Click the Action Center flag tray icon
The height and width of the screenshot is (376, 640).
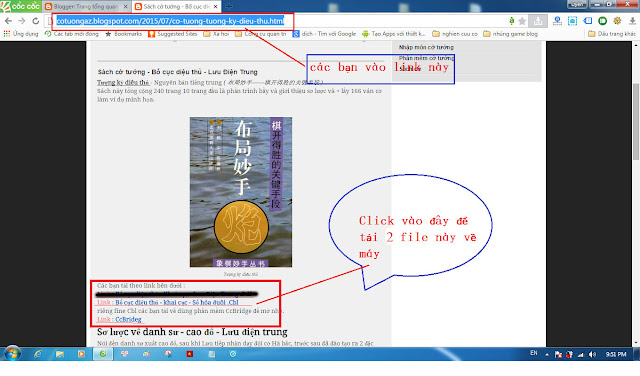point(558,354)
